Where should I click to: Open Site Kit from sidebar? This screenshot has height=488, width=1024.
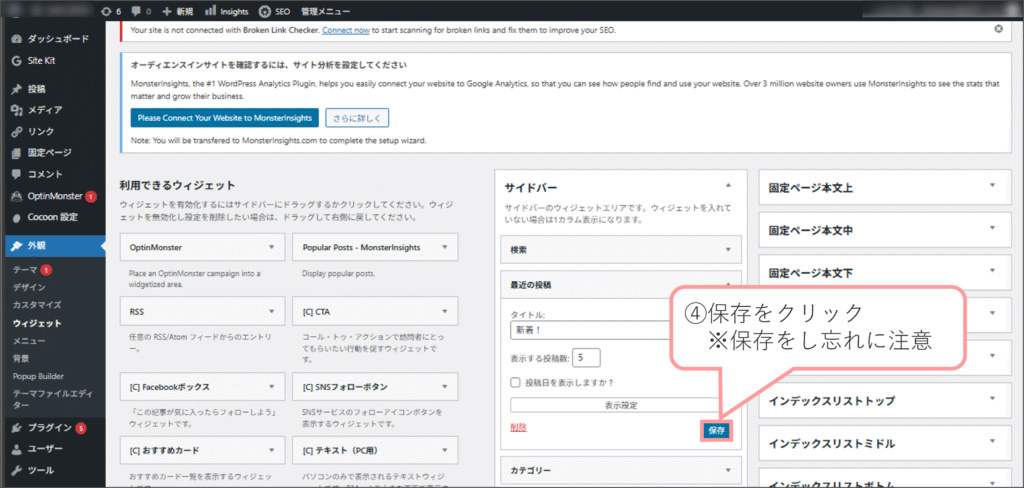(17, 61)
